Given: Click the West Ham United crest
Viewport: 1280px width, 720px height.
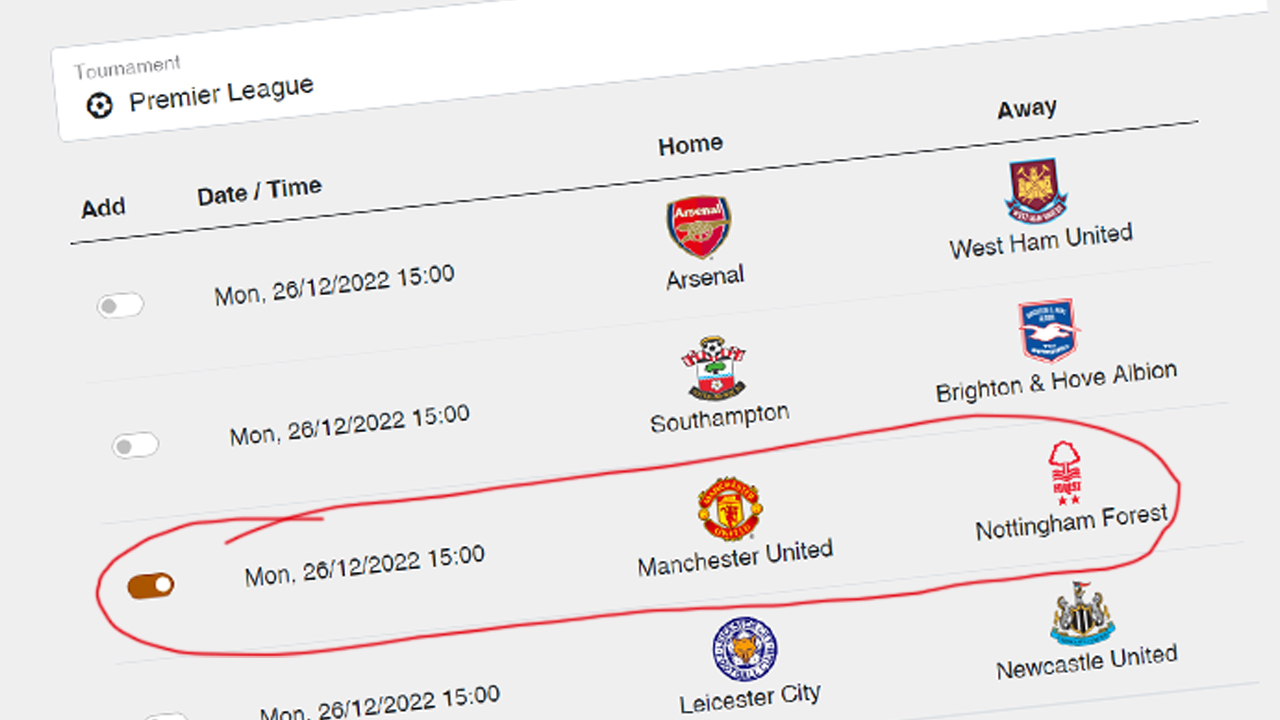Looking at the screenshot, I should [x=1036, y=191].
